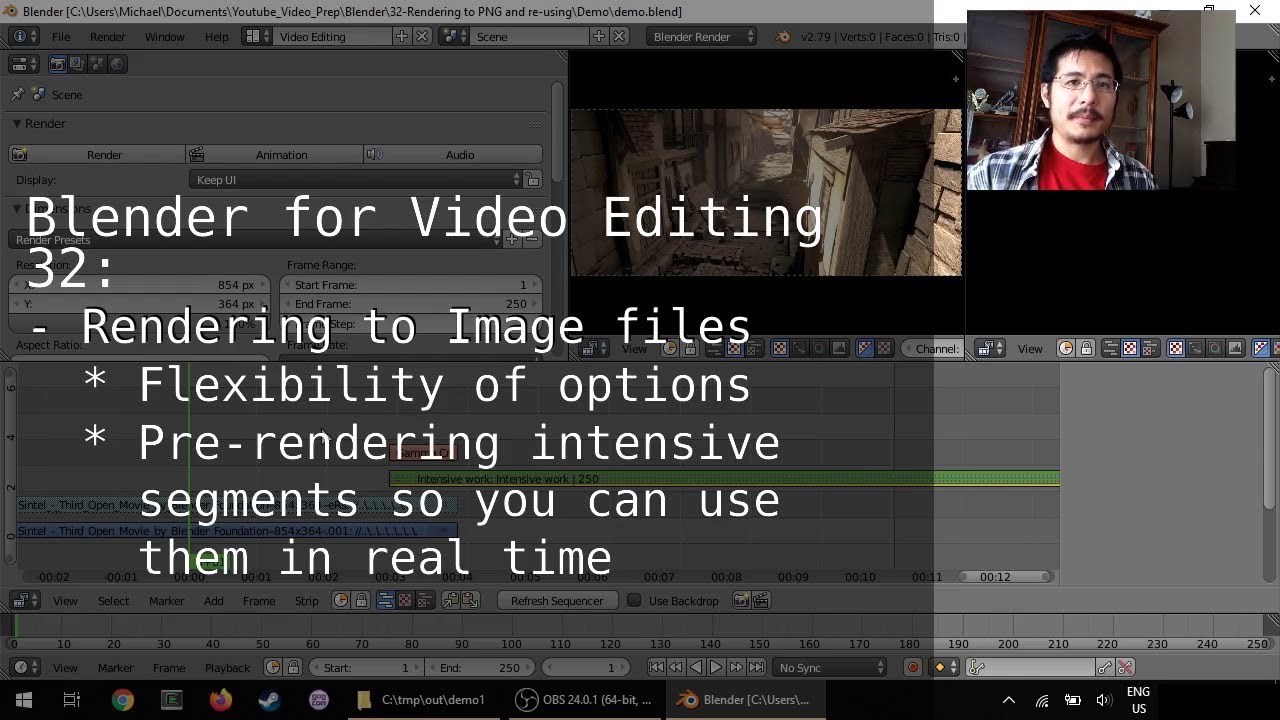Toggle the pin icon beside Scene

tap(17, 94)
